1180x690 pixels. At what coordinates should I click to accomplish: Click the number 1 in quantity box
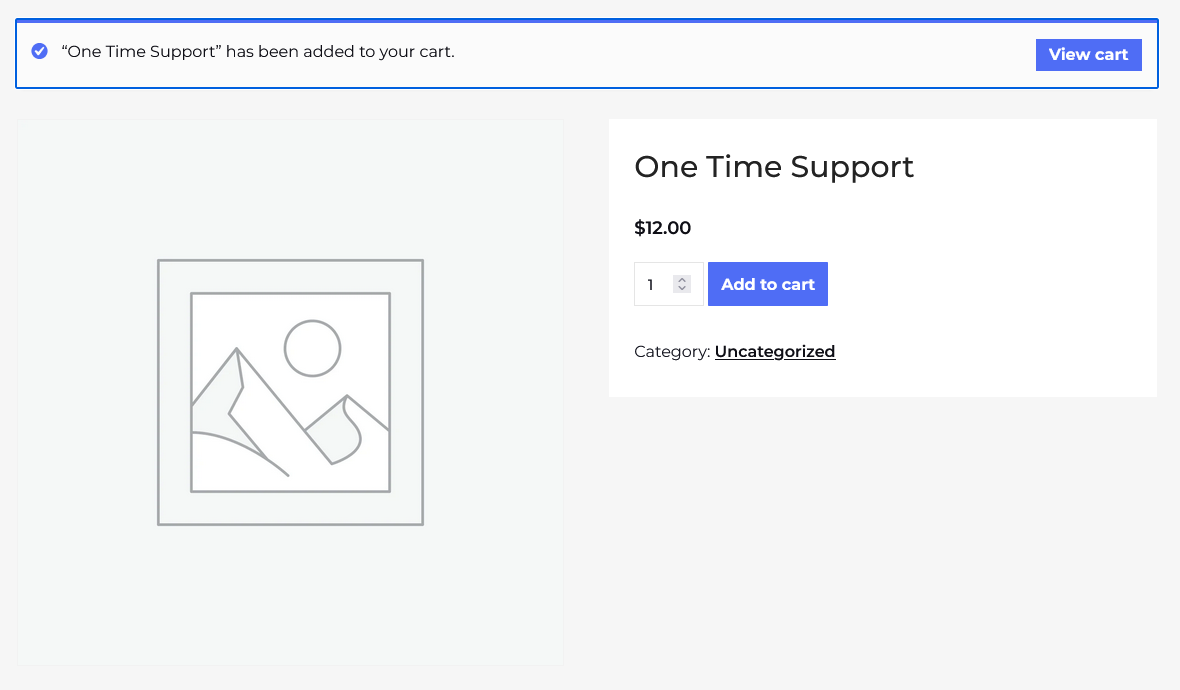[650, 285]
